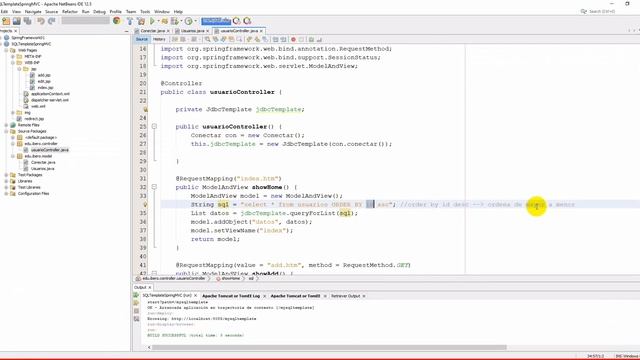Switch editor to Source view
This screenshot has width=640, height=360.
click(142, 39)
